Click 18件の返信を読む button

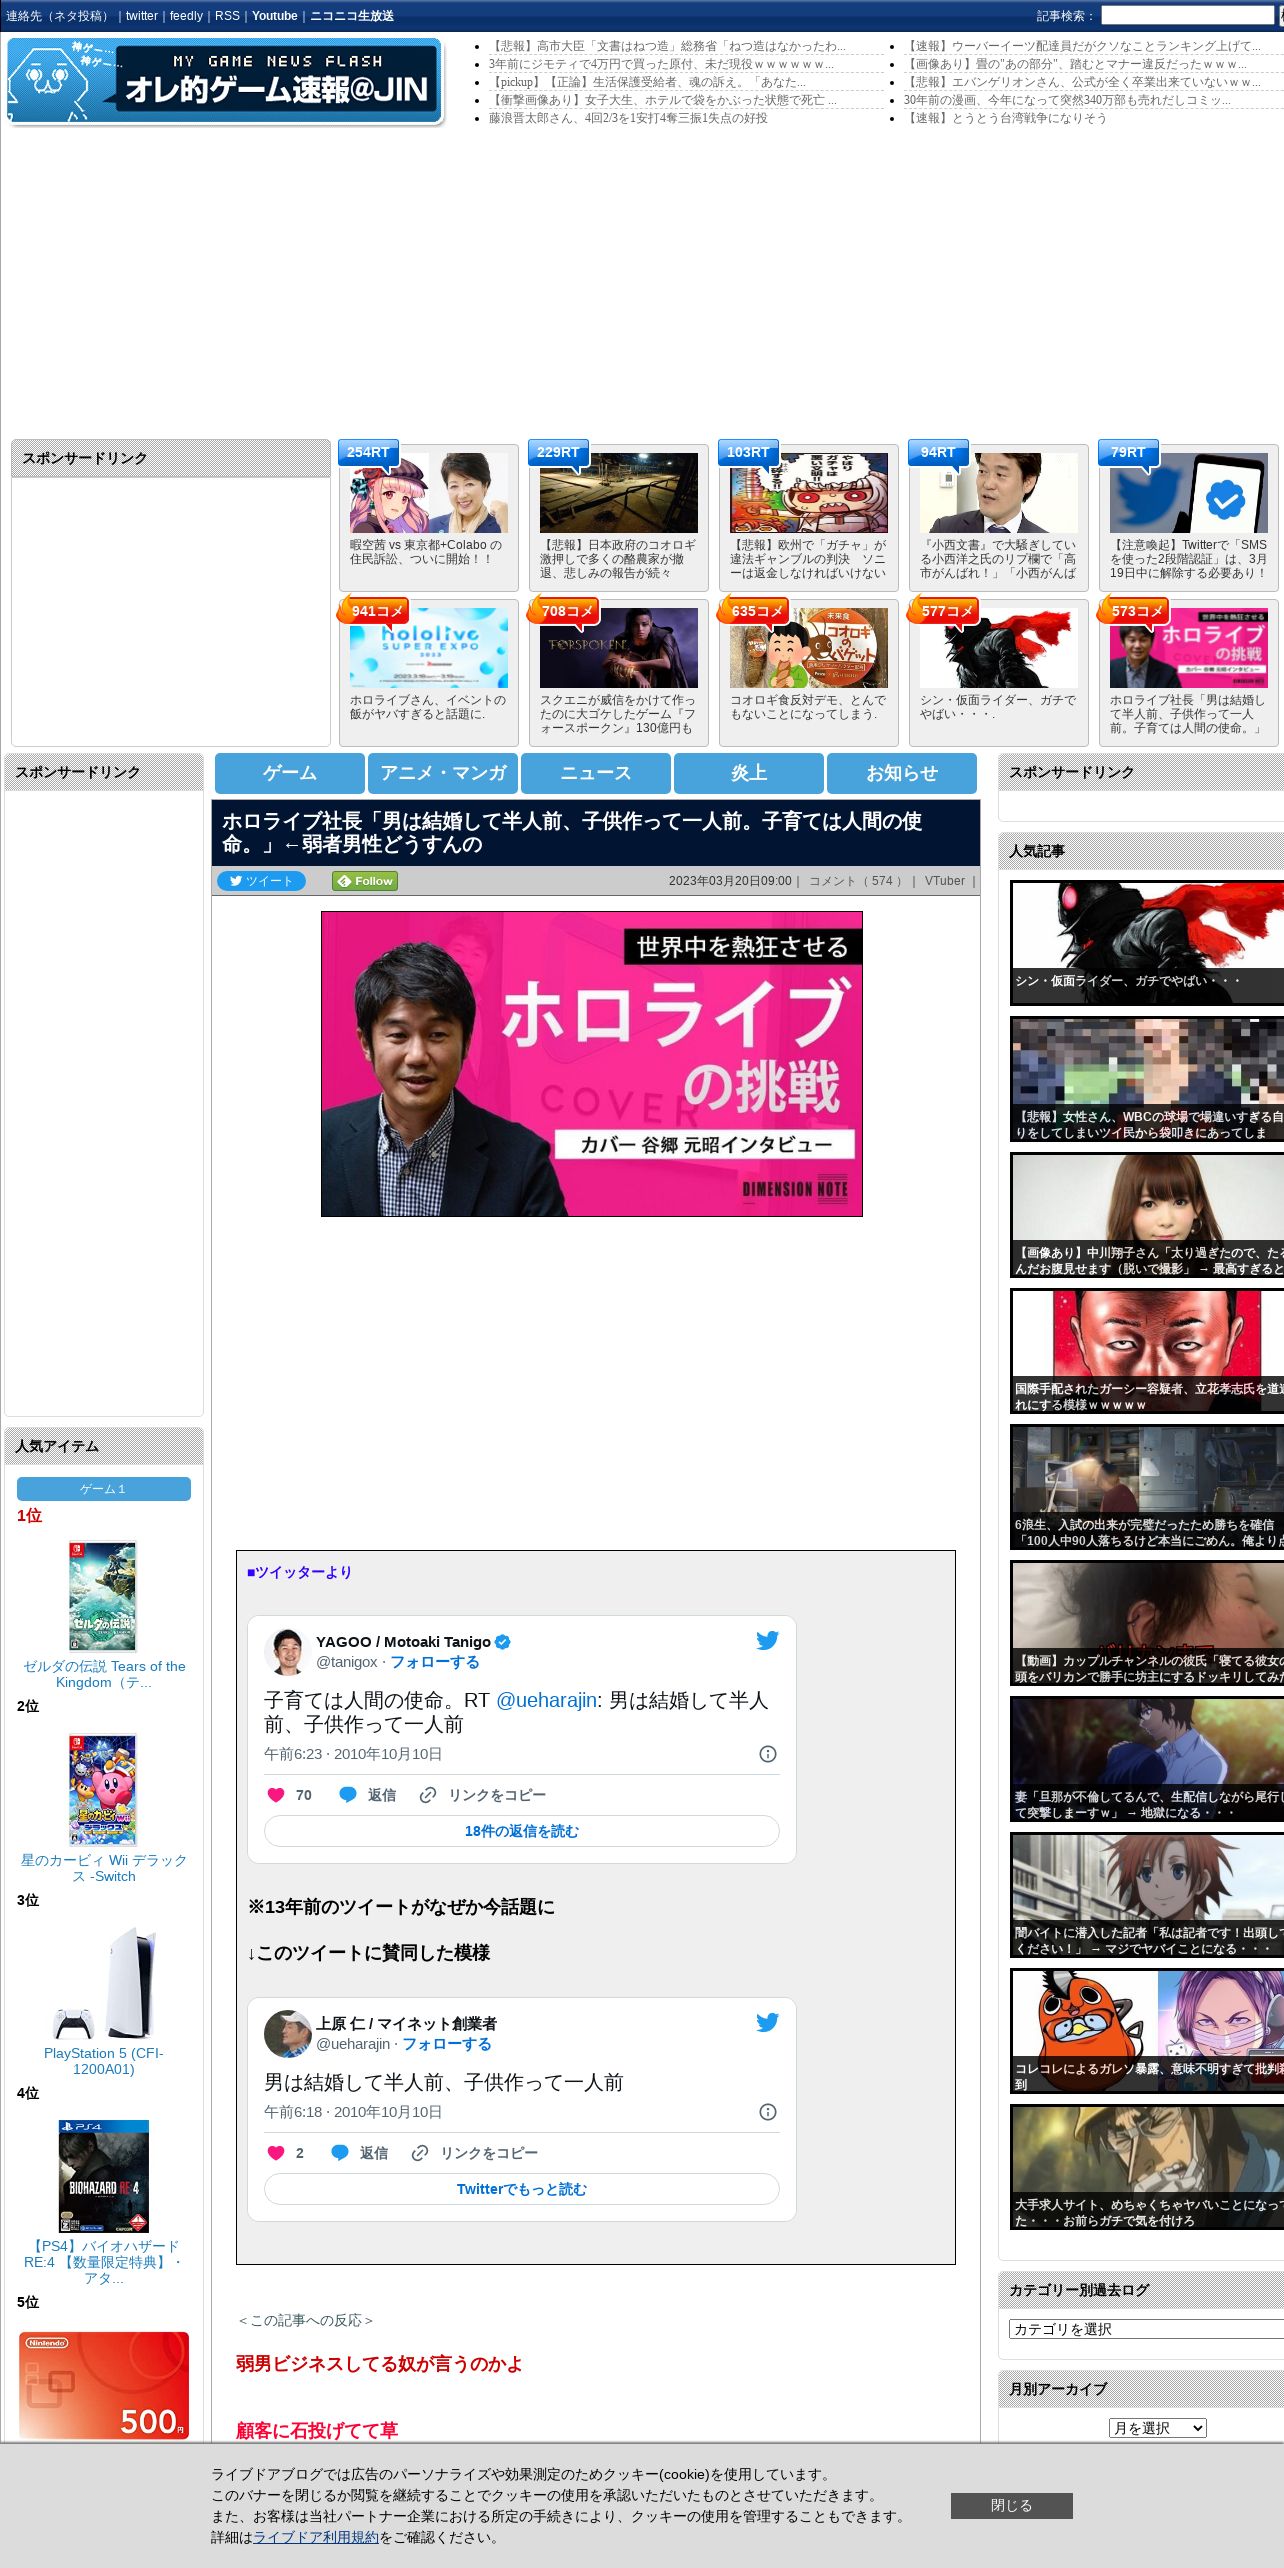(x=521, y=1831)
